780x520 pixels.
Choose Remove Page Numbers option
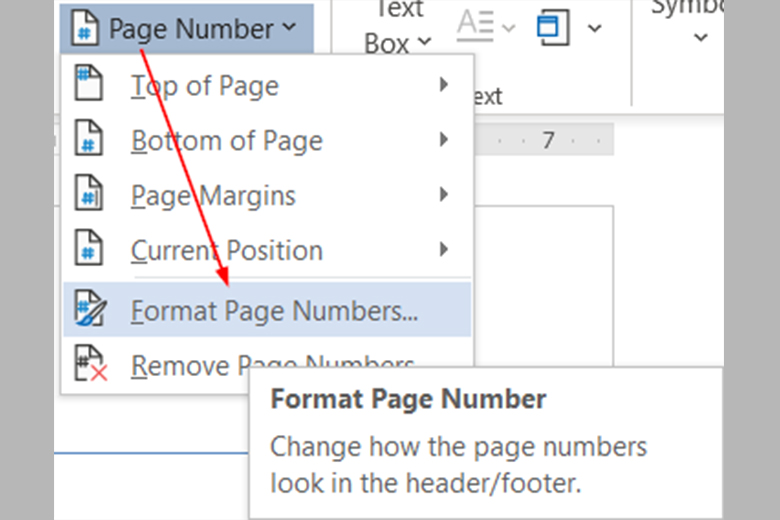point(267,365)
